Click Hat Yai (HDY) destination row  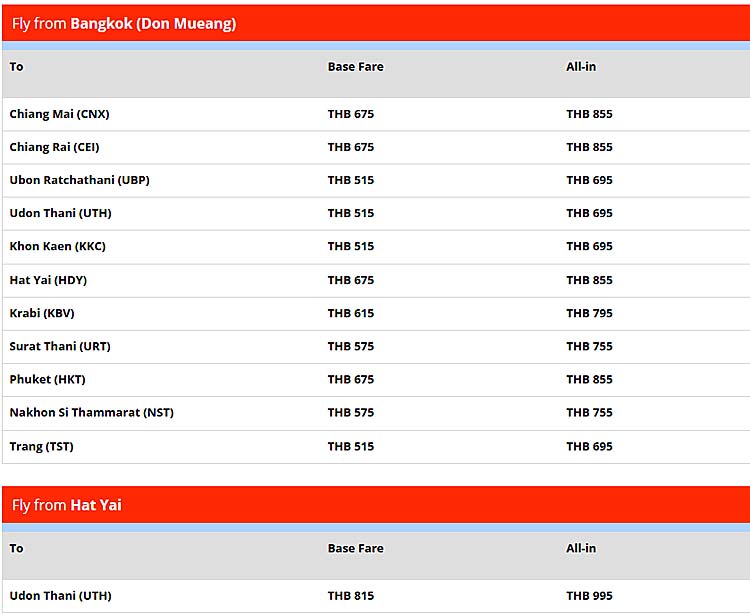coord(48,280)
